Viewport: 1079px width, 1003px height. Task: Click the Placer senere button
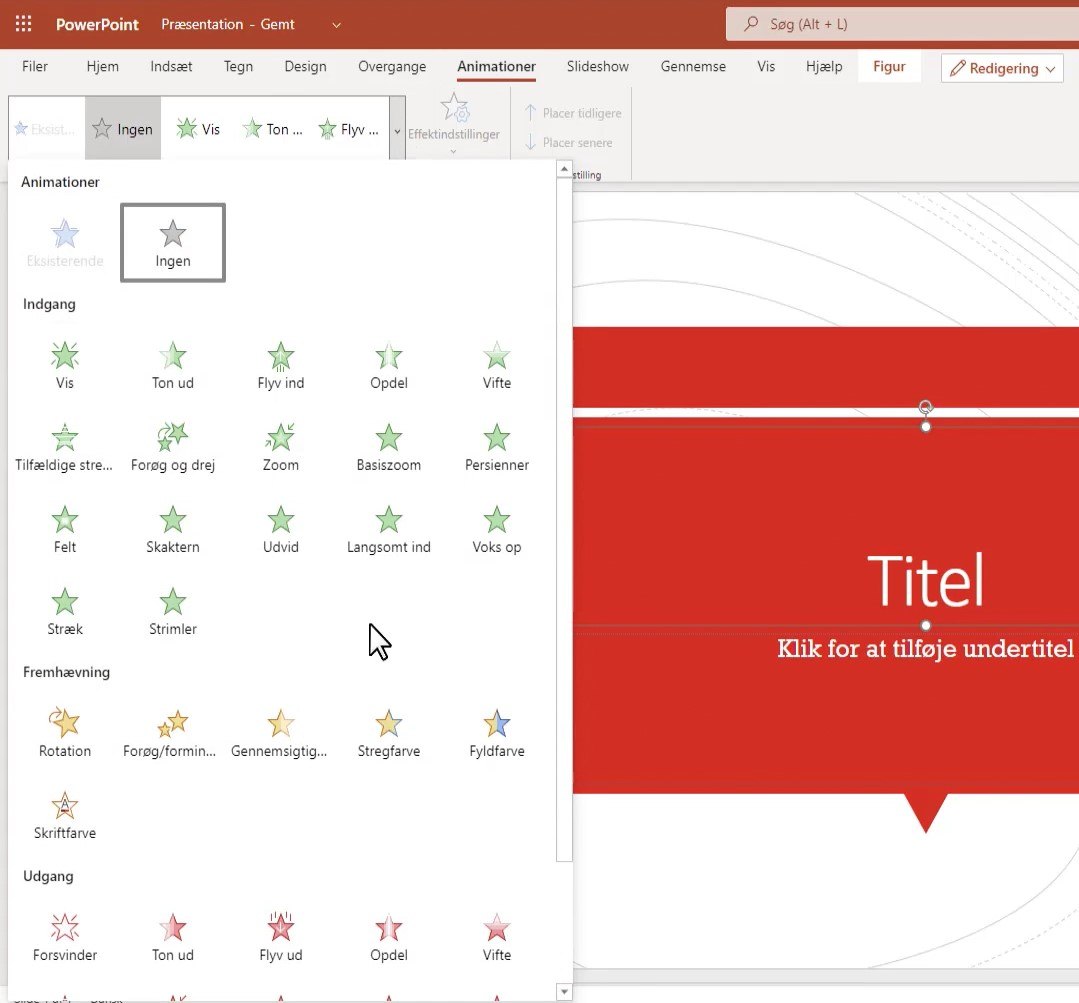pos(568,142)
